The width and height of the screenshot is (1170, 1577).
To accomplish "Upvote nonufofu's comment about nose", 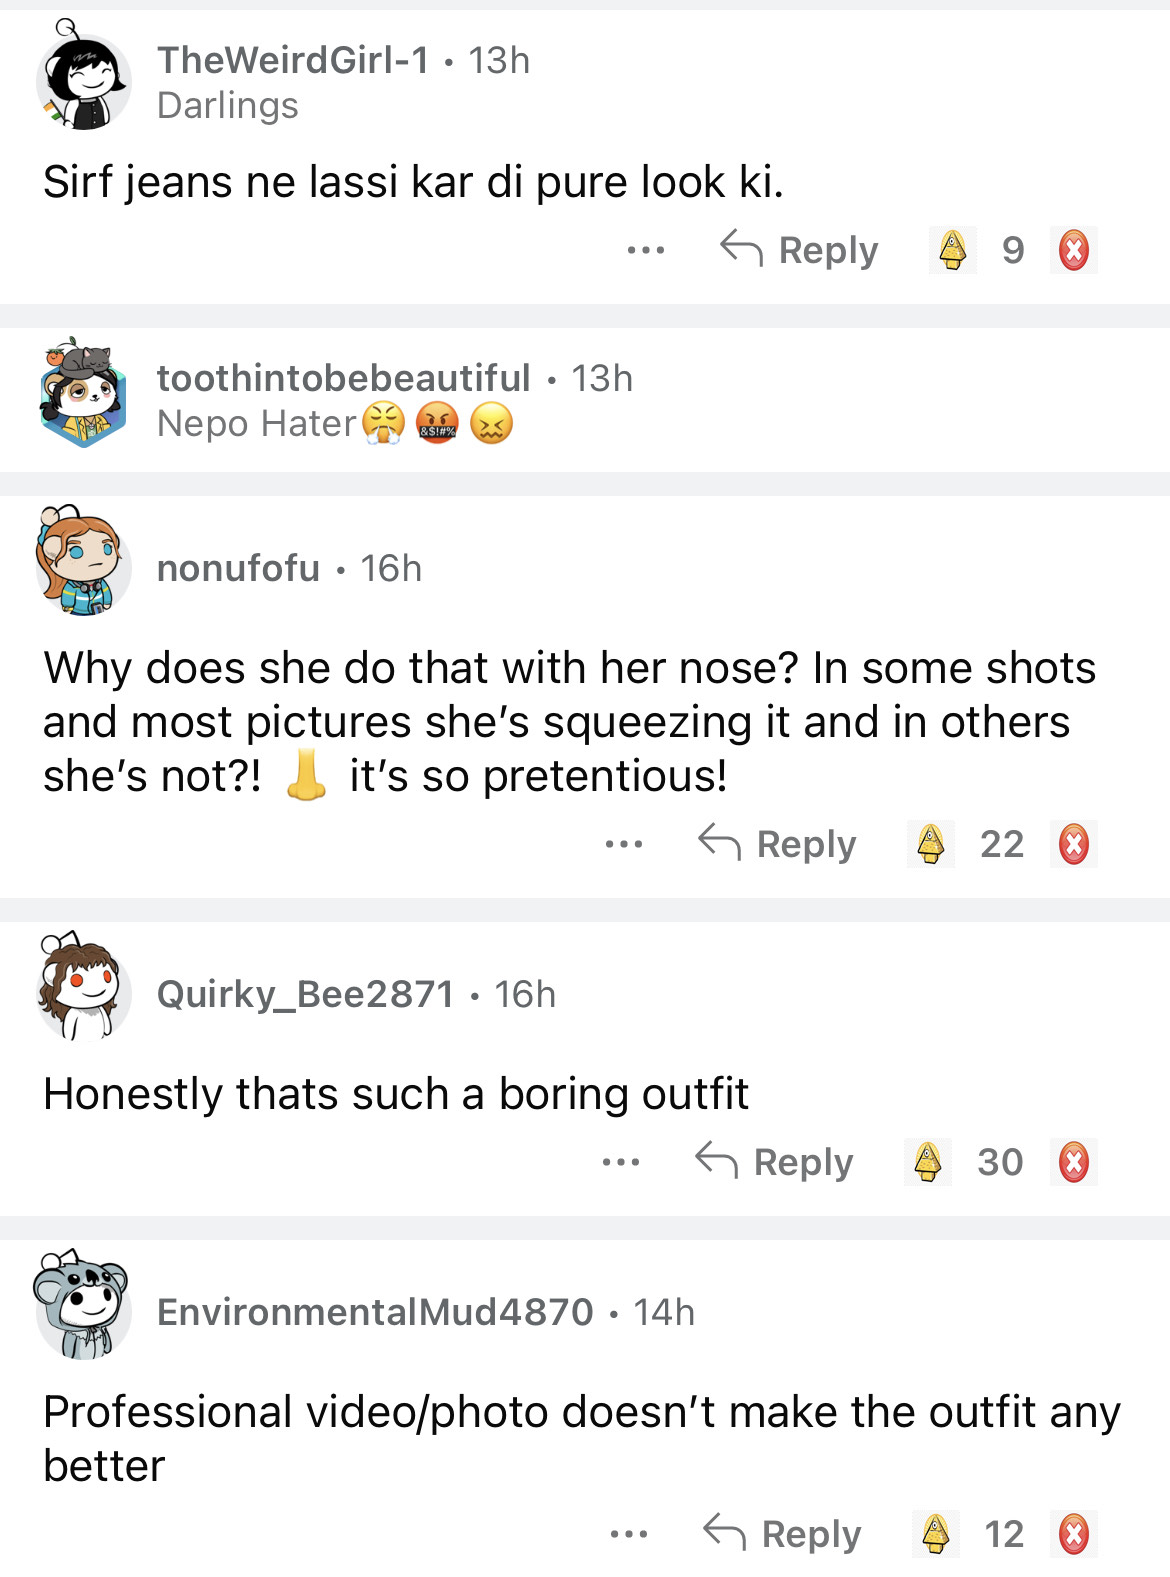I will (931, 844).
